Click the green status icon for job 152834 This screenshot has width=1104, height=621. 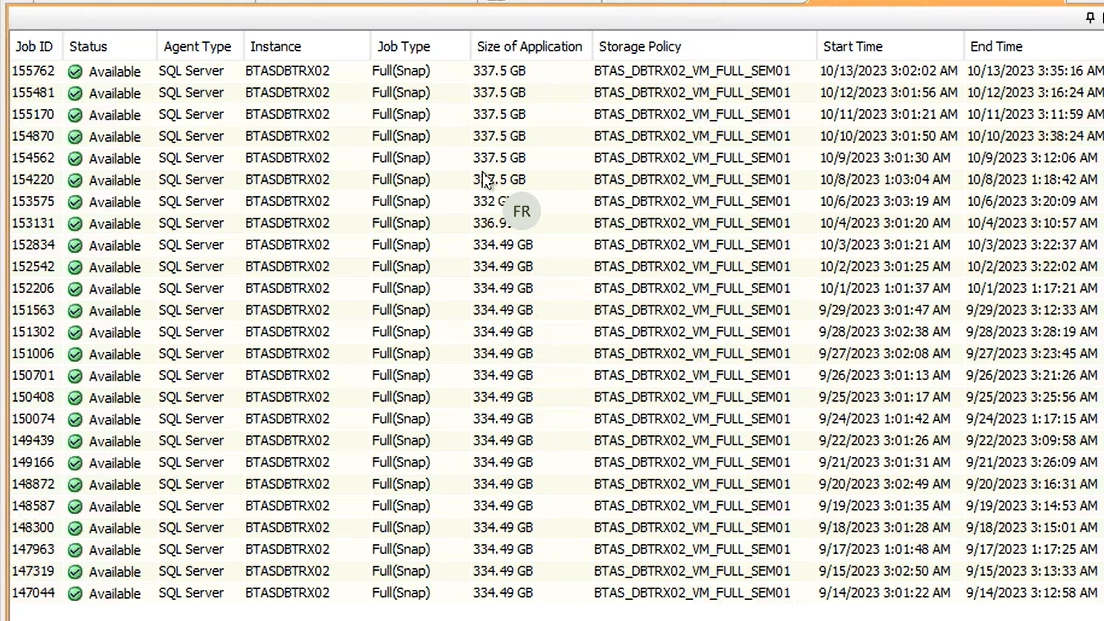pos(75,246)
